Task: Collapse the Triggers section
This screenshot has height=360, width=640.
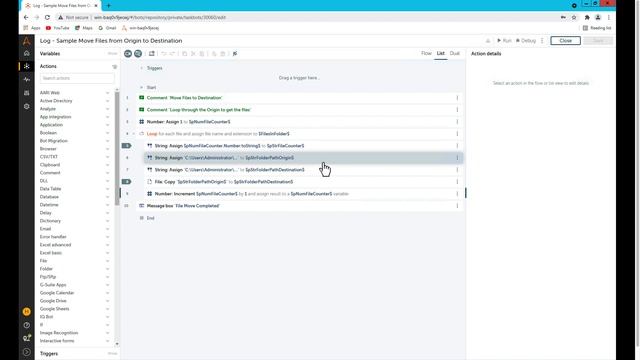Action: 142,68
